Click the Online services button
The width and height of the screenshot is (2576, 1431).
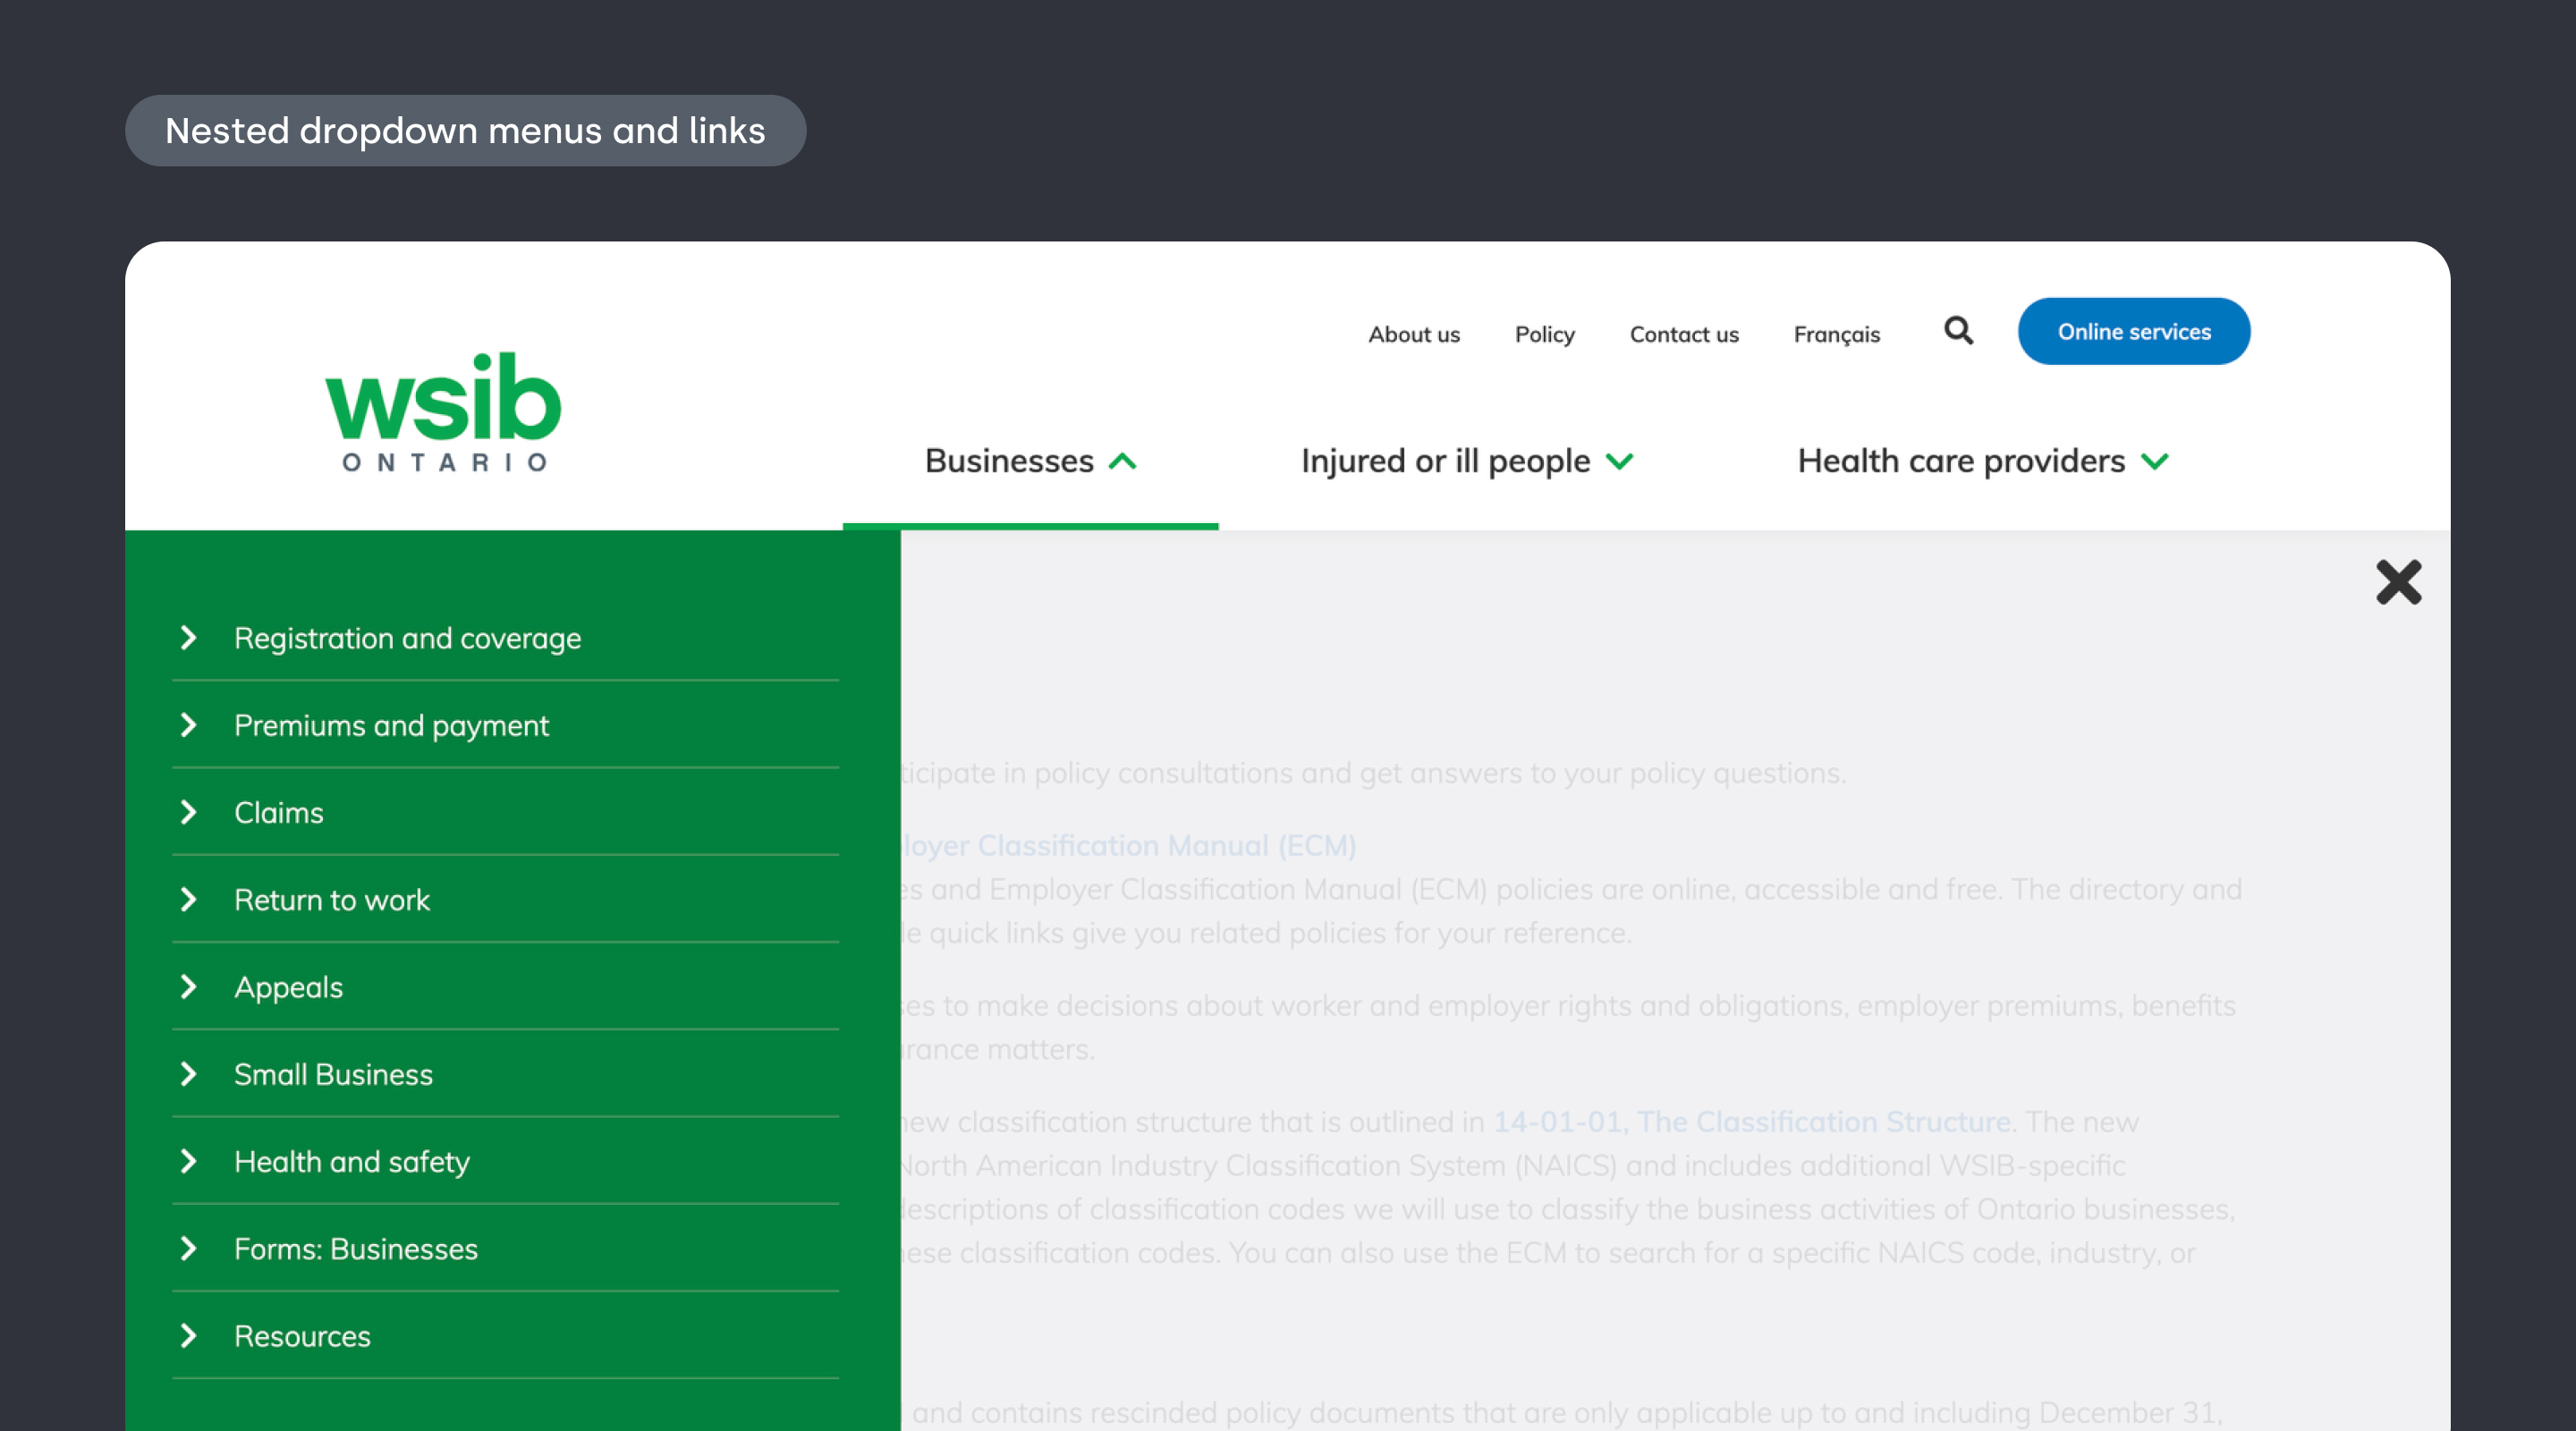2134,331
